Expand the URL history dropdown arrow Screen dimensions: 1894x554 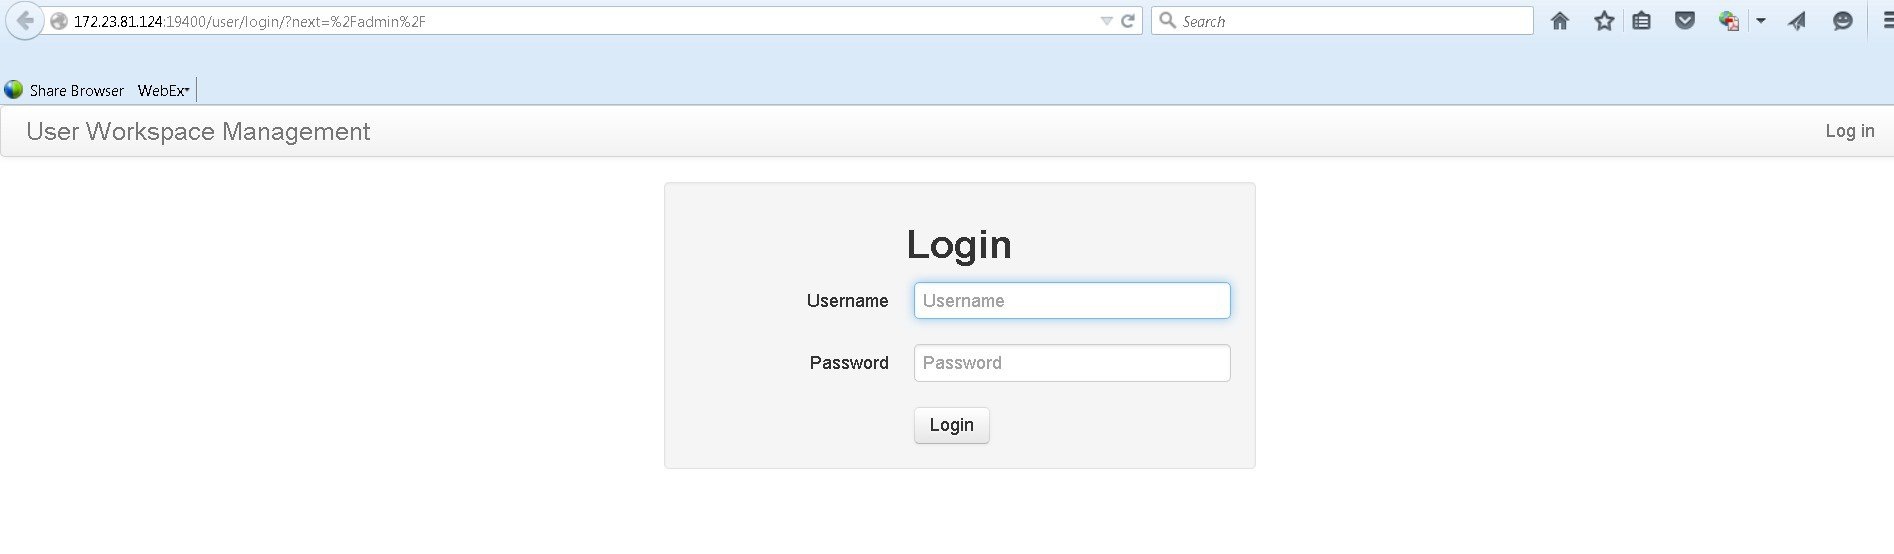tap(1106, 21)
